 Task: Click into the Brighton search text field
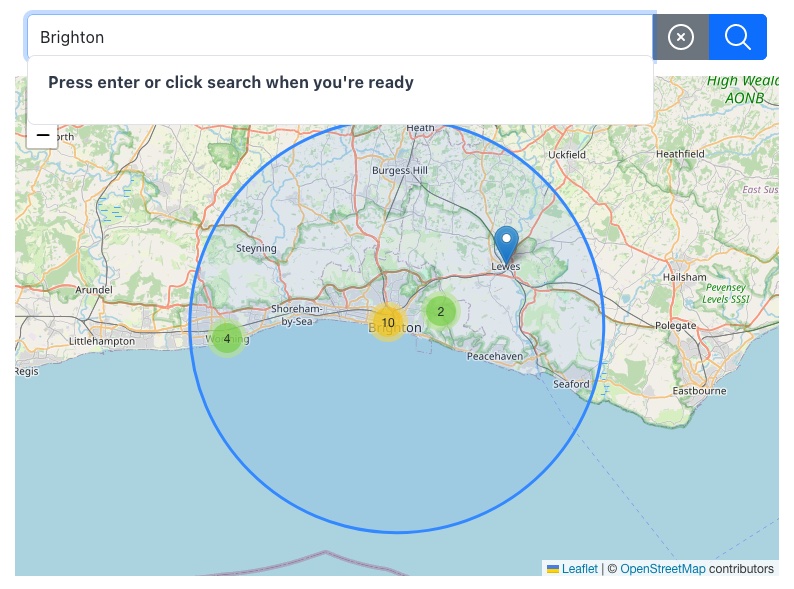(x=340, y=37)
